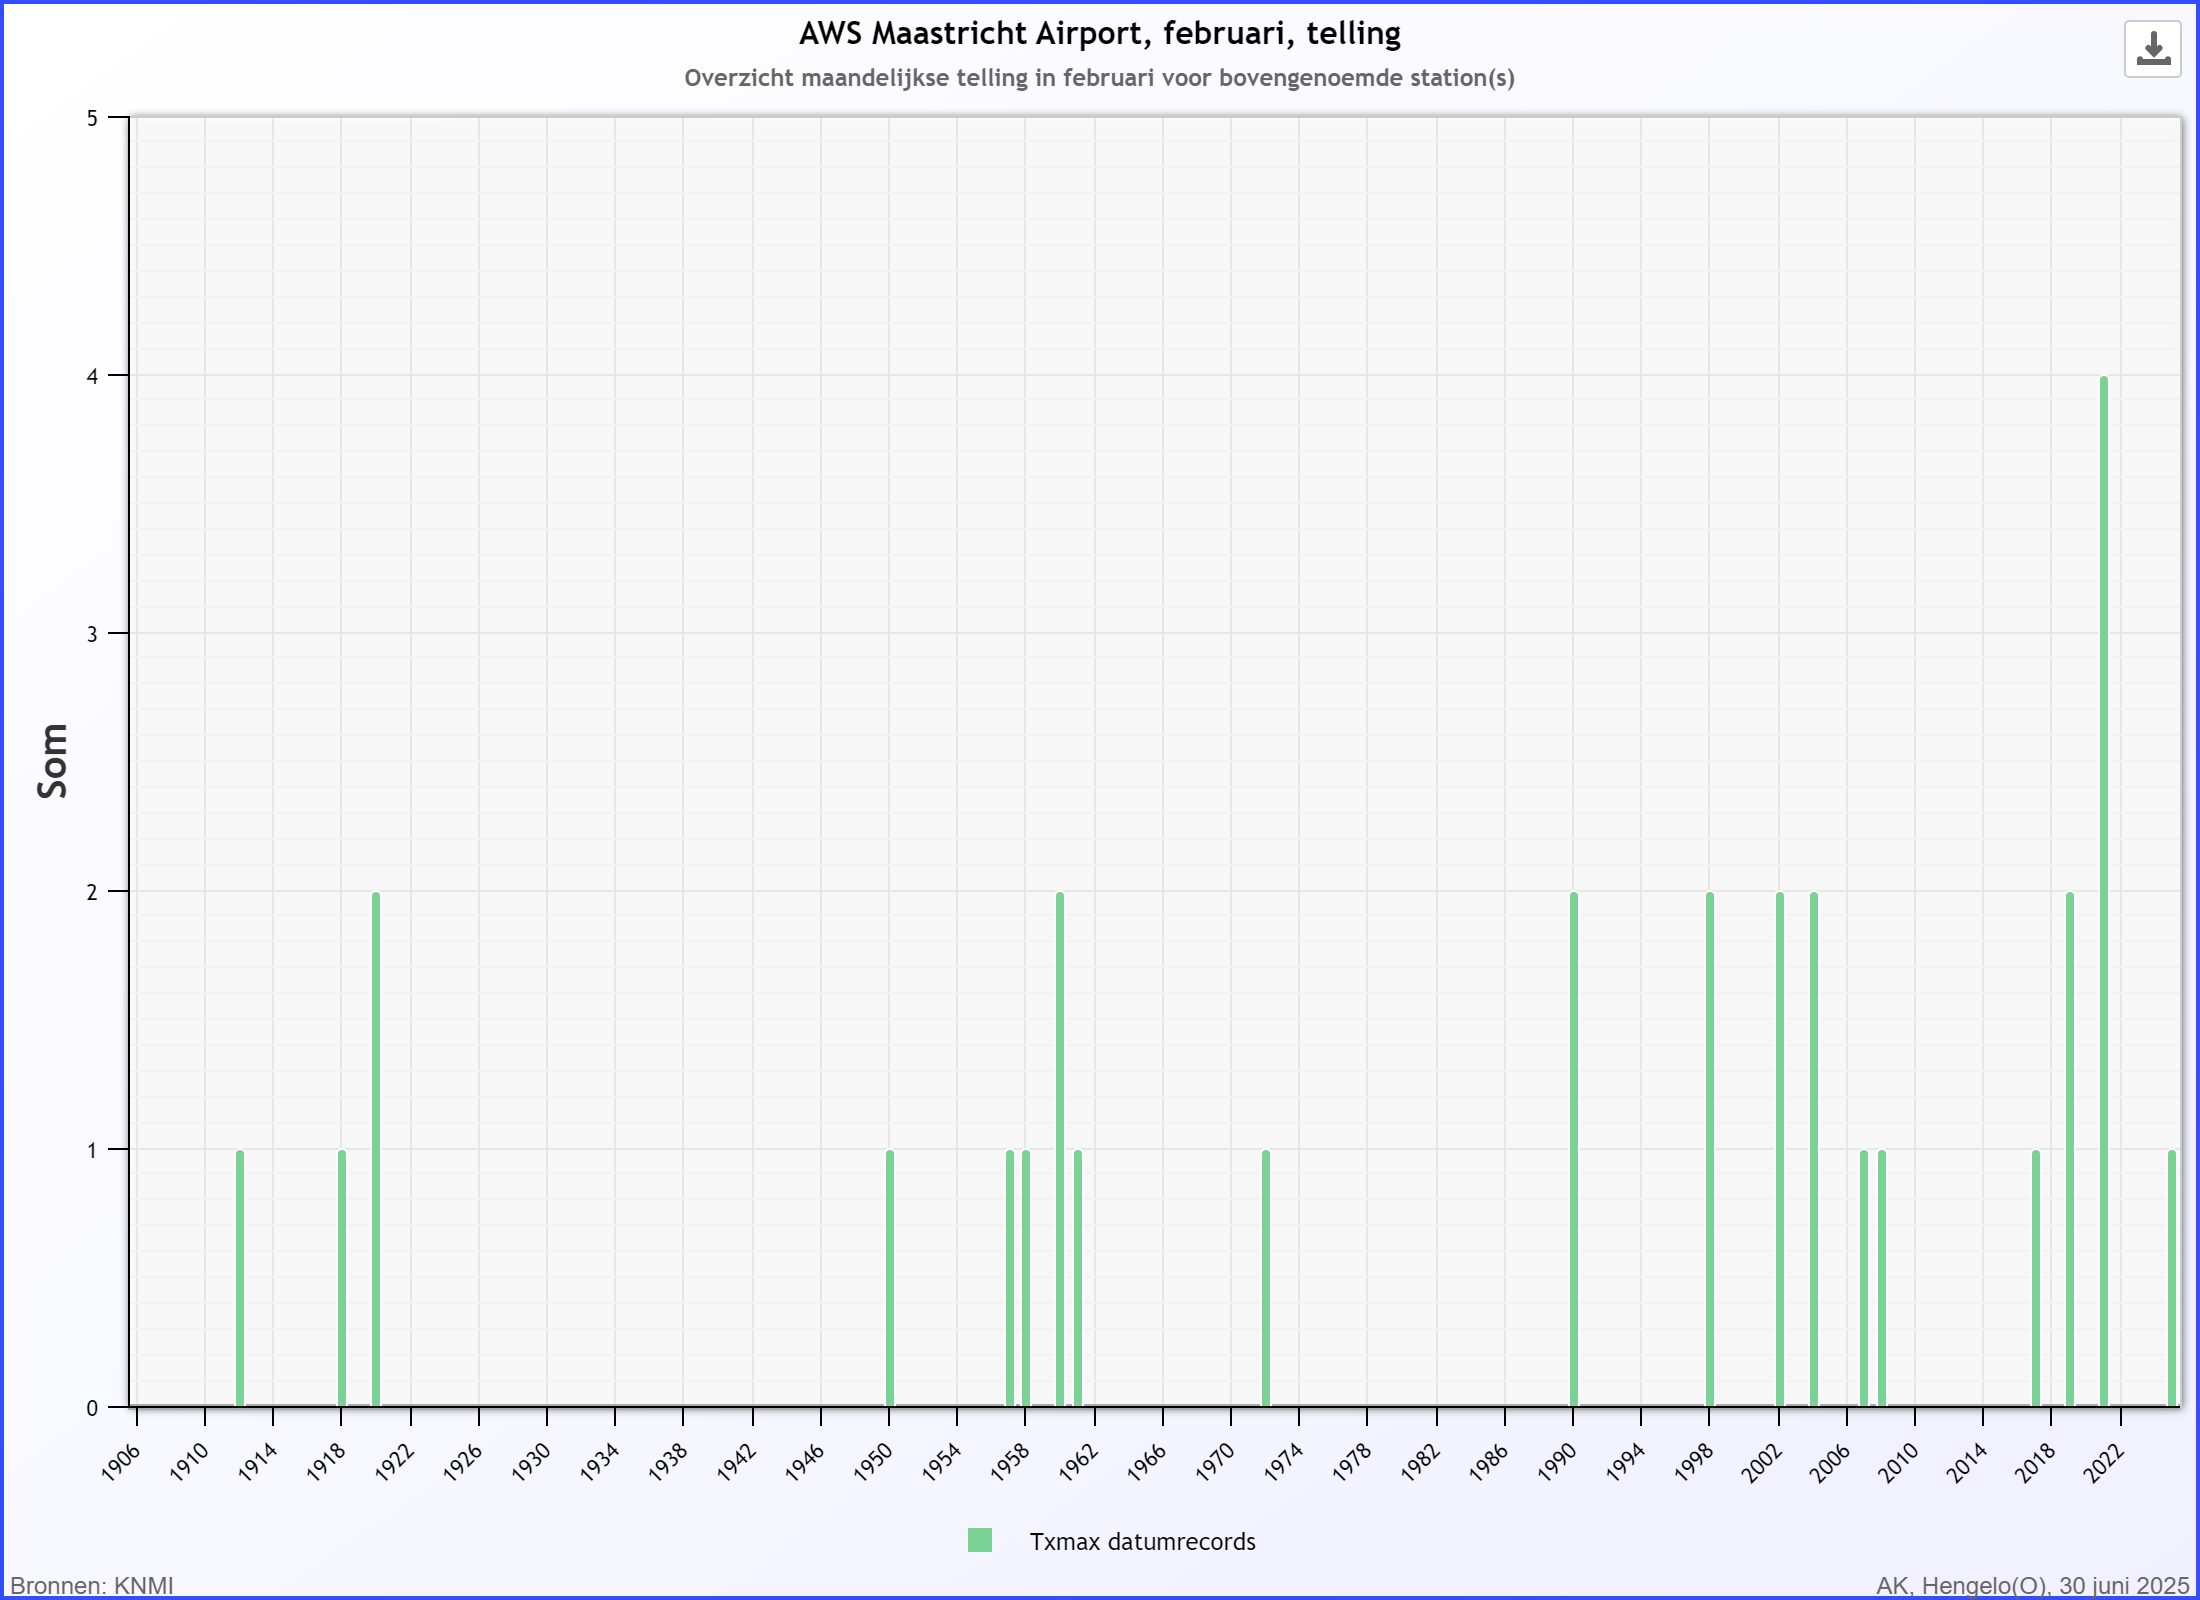Viewport: 2200px width, 1600px height.
Task: Toggle the Txmax datumrecords legend label
Action: [x=1142, y=1542]
